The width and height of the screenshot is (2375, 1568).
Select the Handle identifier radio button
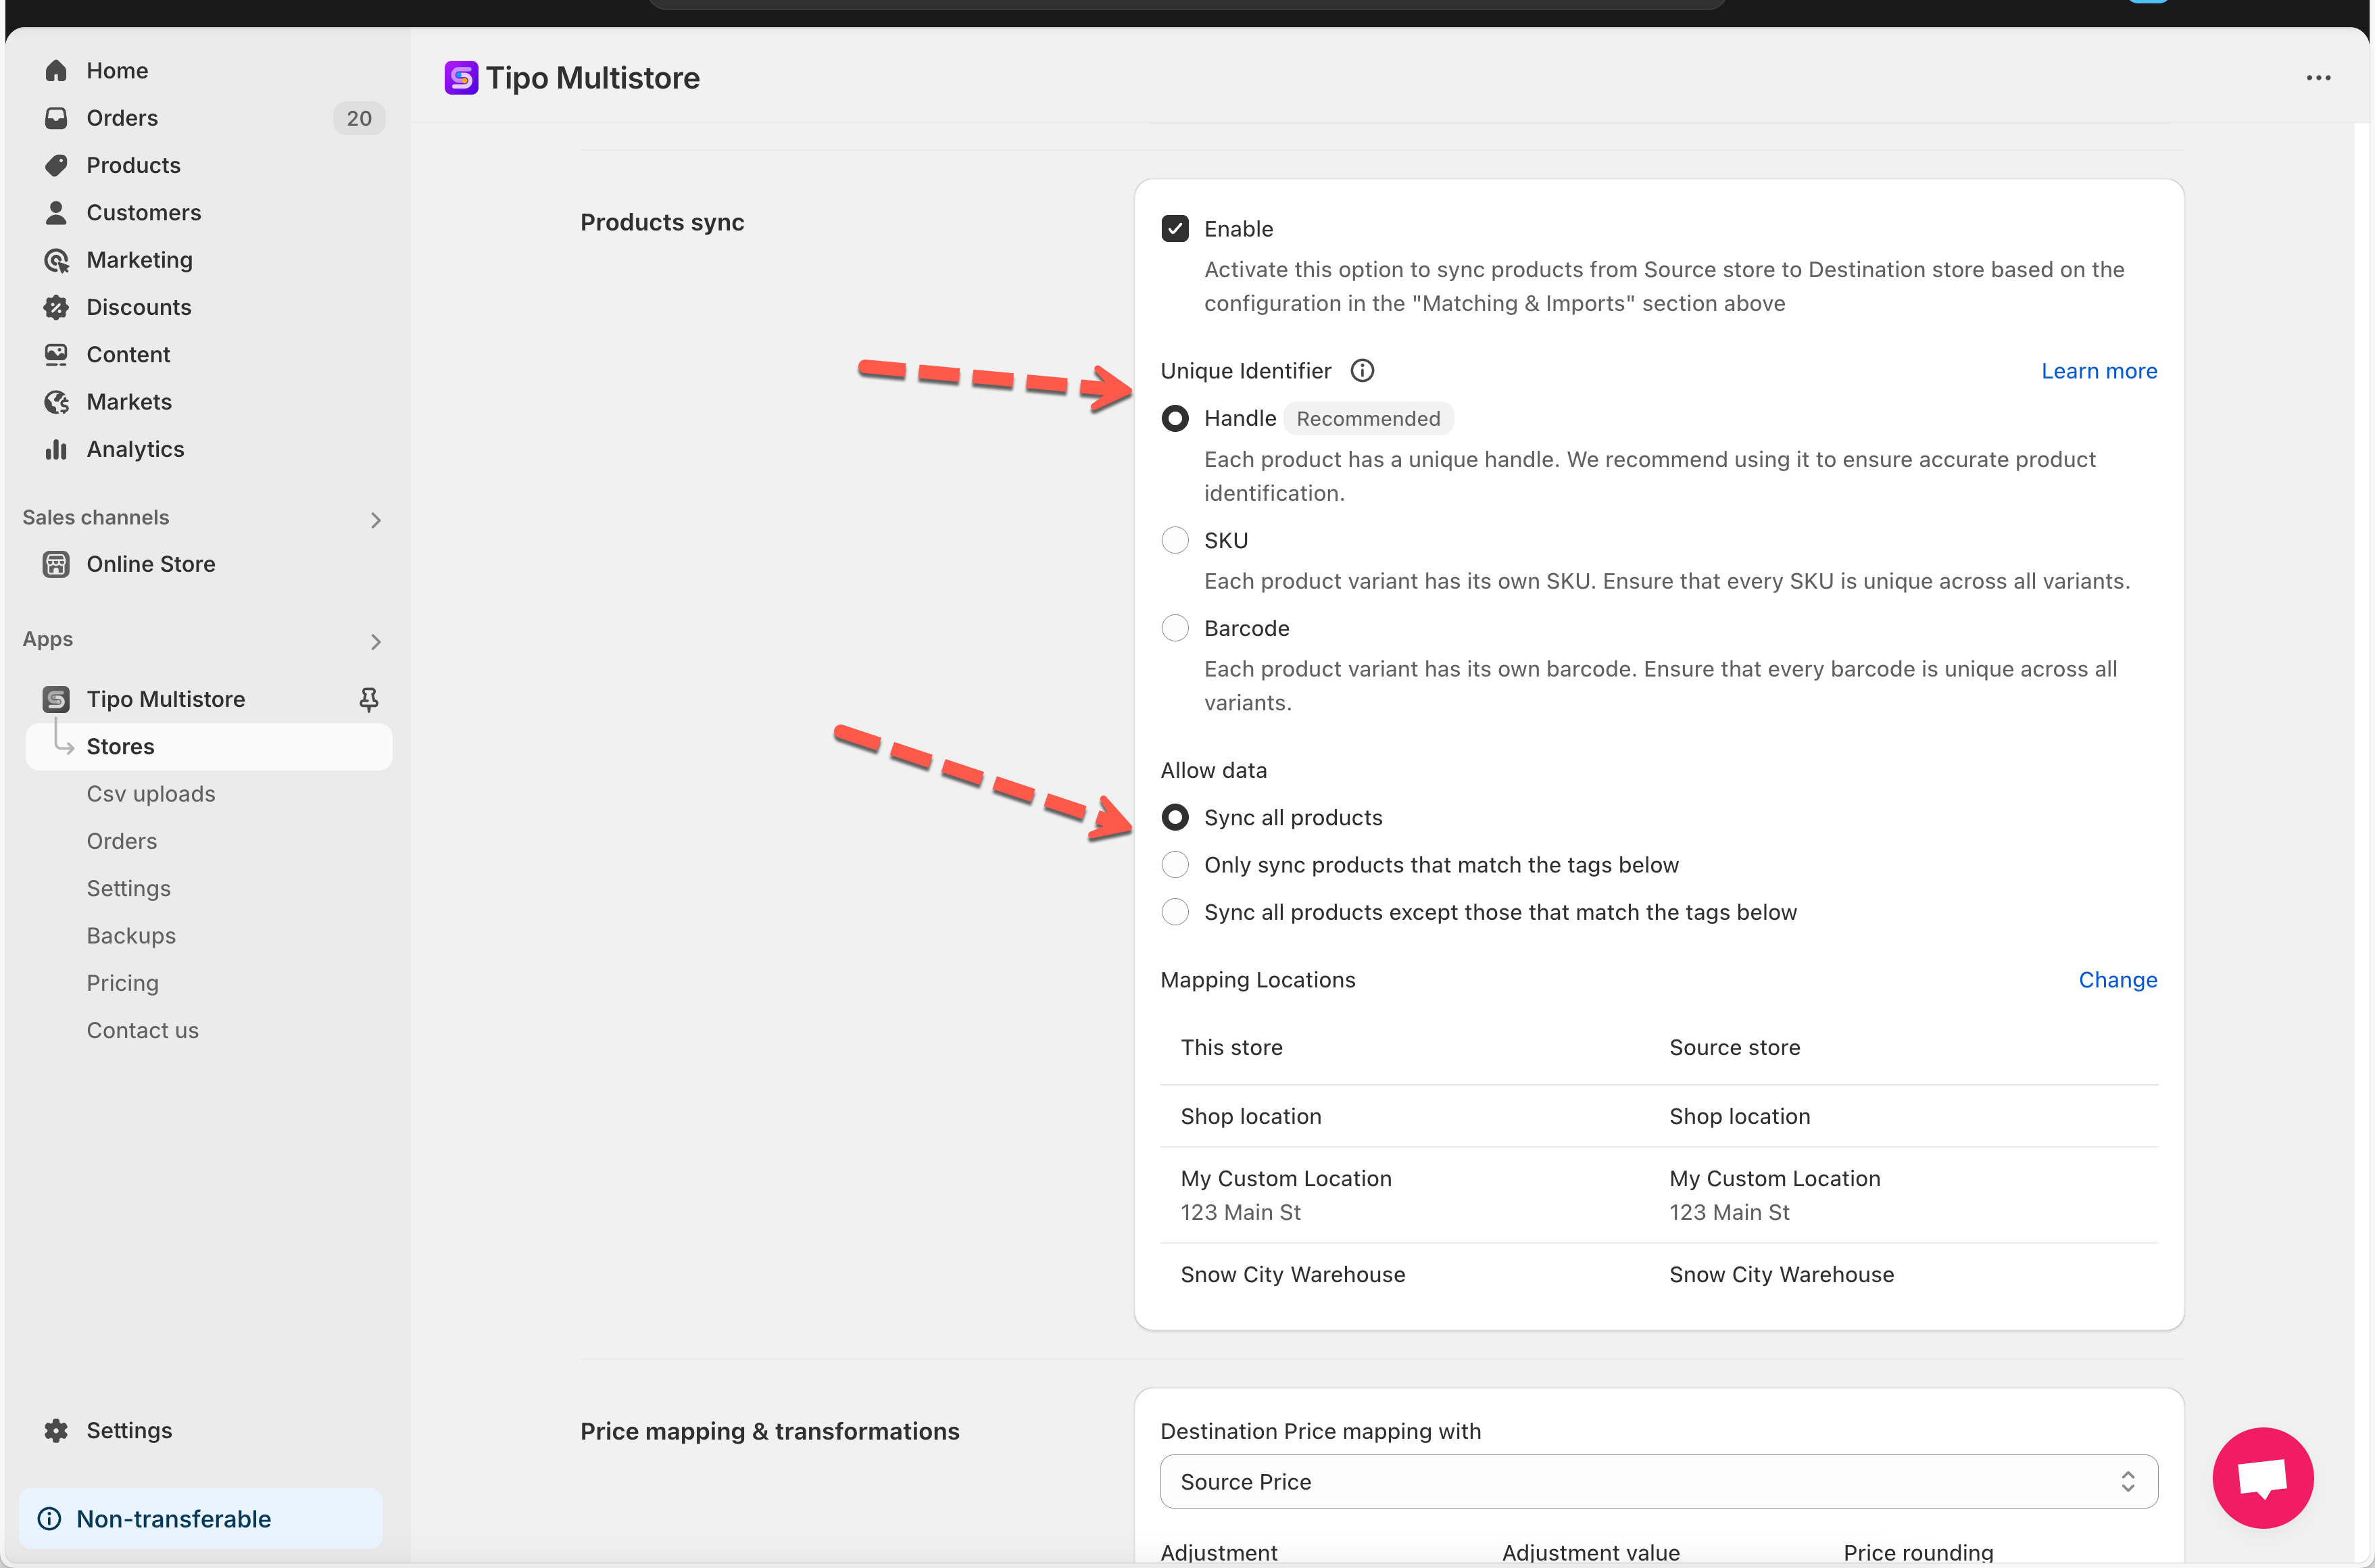[1175, 418]
